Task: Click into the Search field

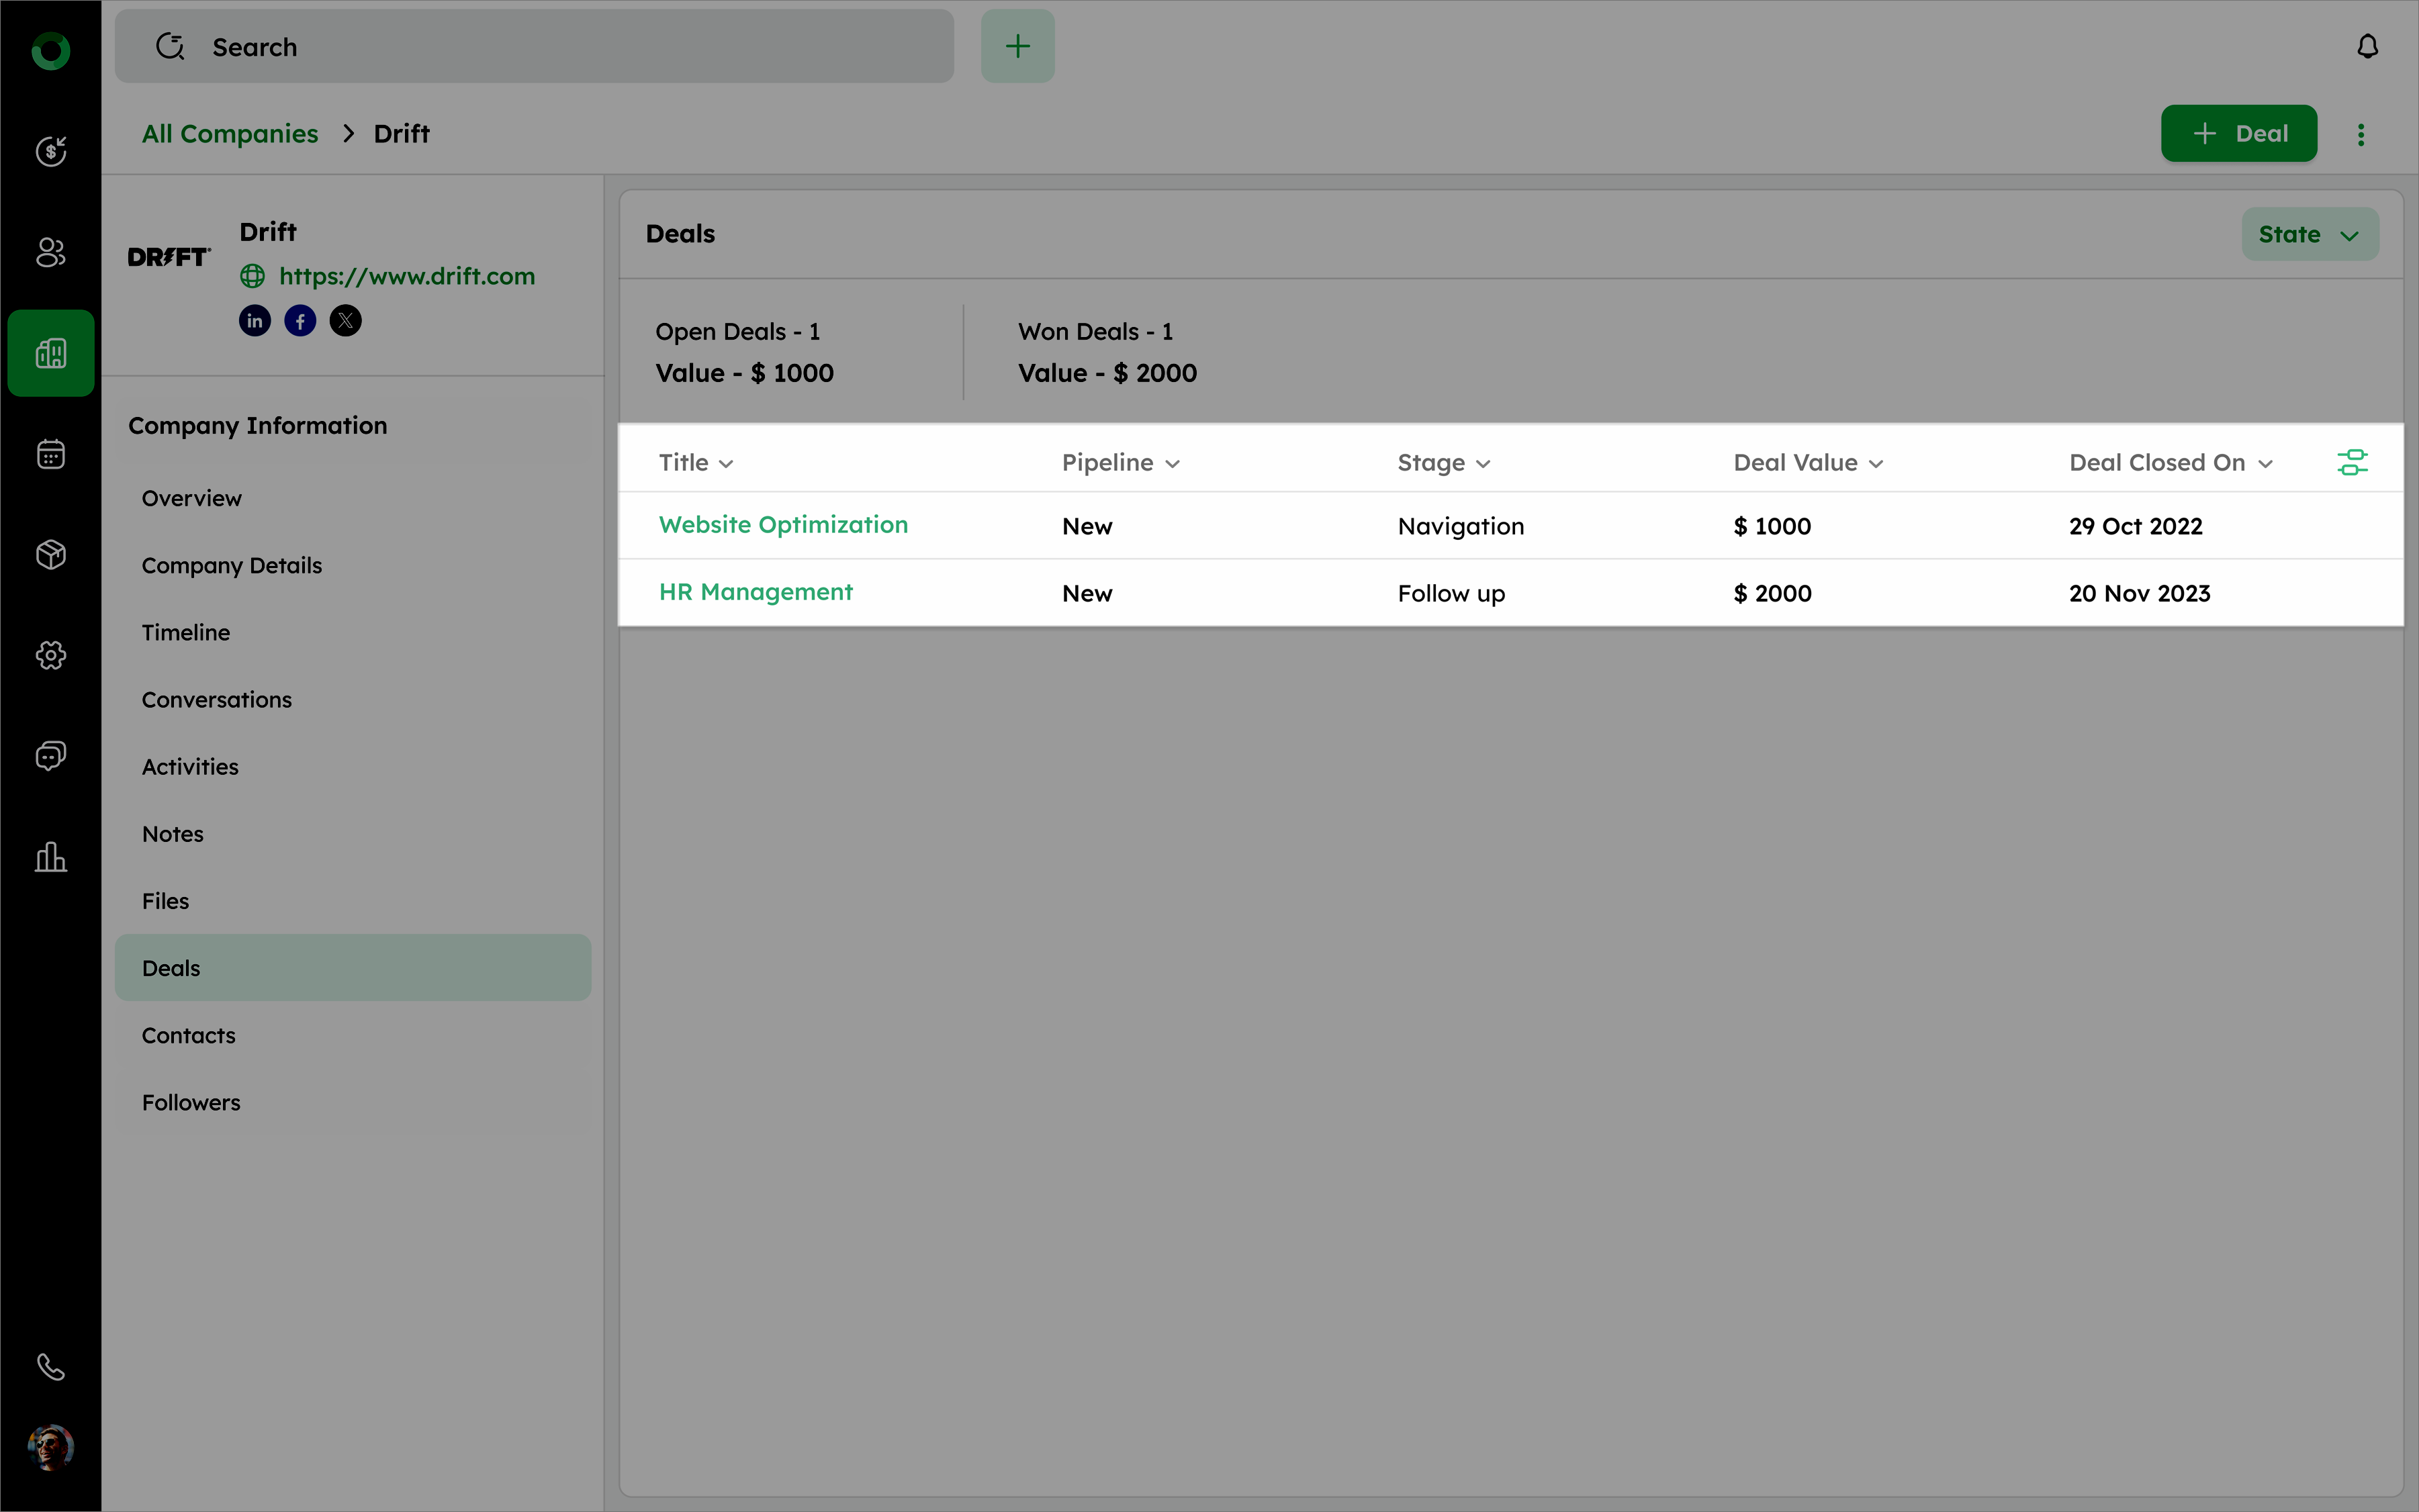Action: [534, 47]
